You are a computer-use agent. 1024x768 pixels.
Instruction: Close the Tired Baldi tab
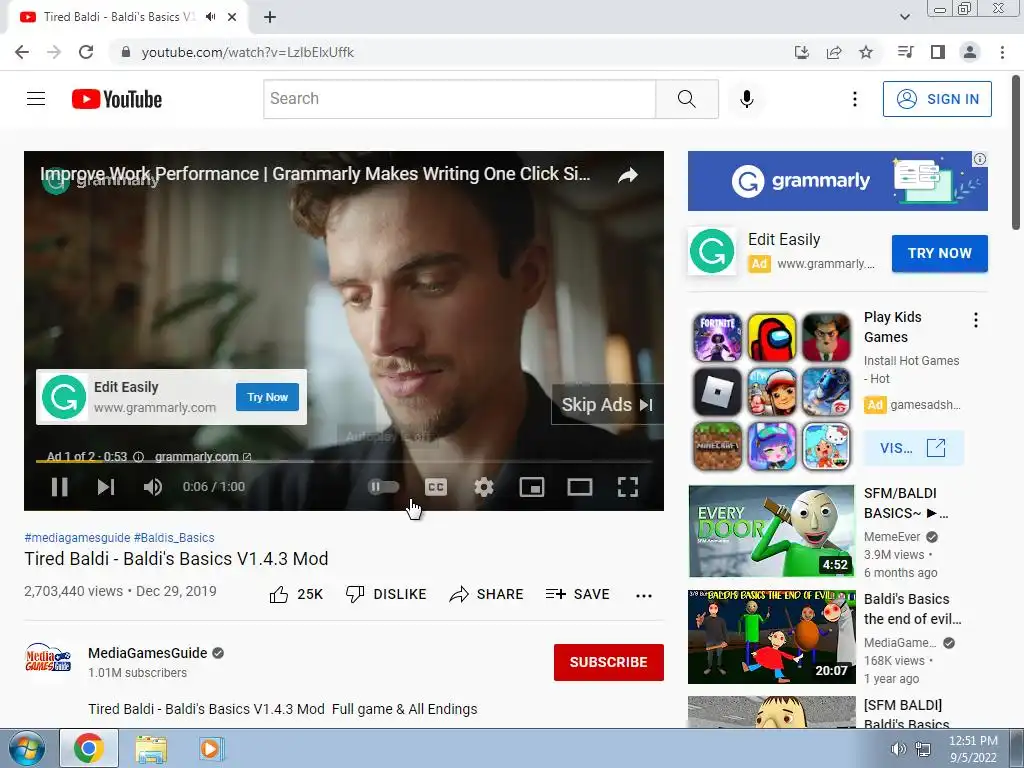(x=232, y=17)
